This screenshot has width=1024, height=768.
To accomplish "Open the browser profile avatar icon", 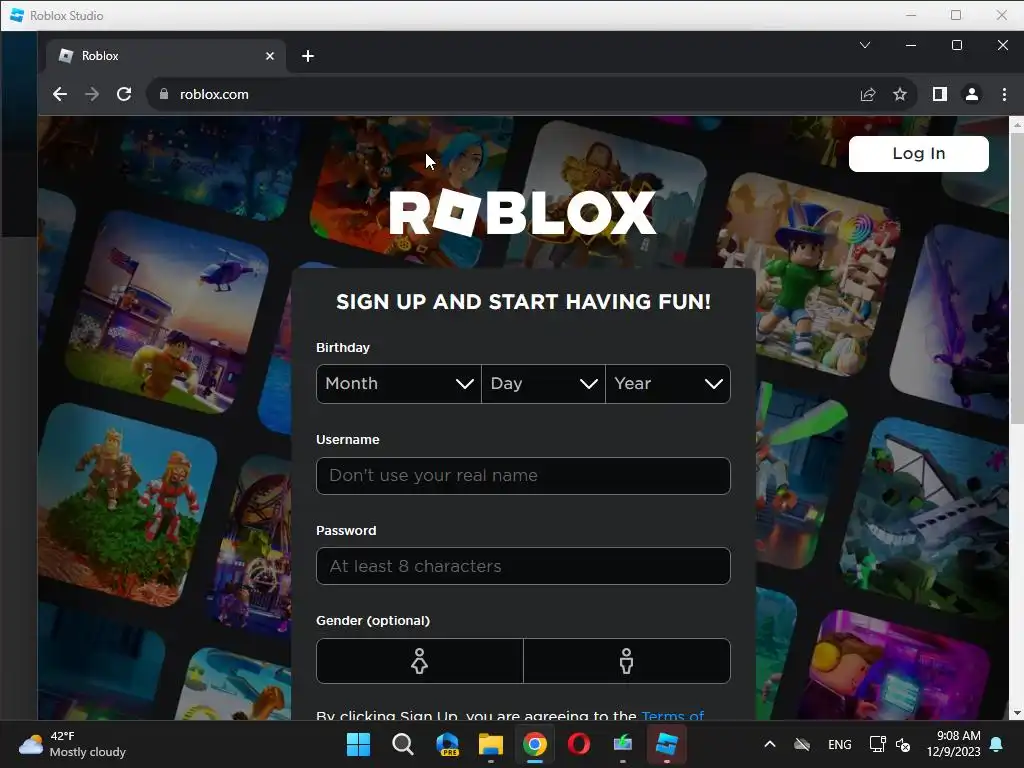I will tap(972, 95).
